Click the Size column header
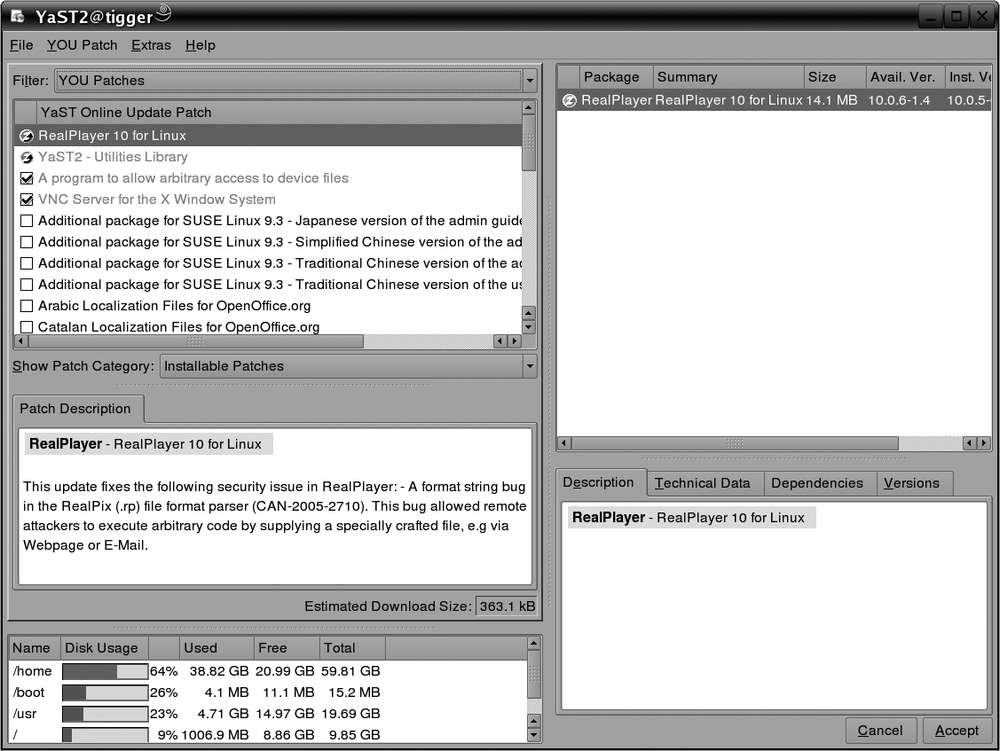 pos(824,77)
